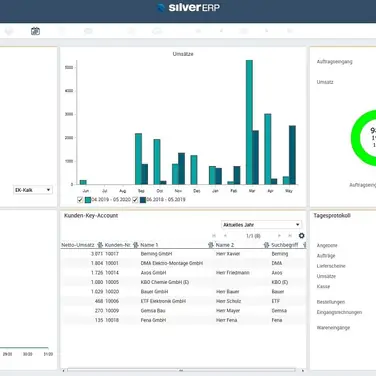
Task: Sort table by Name 2 column
Action: [225, 245]
